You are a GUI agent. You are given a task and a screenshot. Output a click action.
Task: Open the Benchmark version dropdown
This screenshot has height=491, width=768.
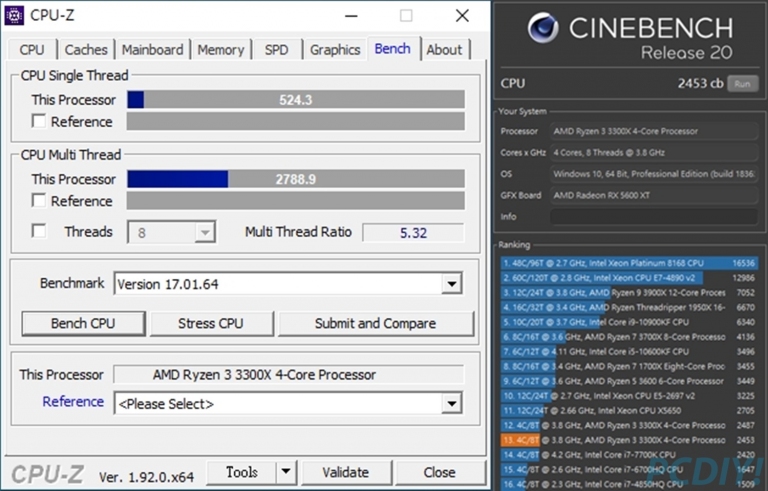click(x=451, y=284)
